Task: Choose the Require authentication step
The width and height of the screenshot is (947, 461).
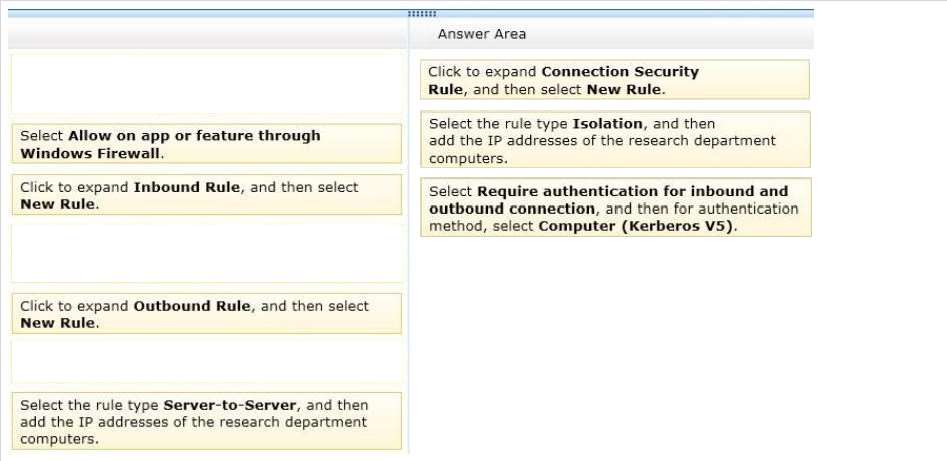Action: [615, 207]
